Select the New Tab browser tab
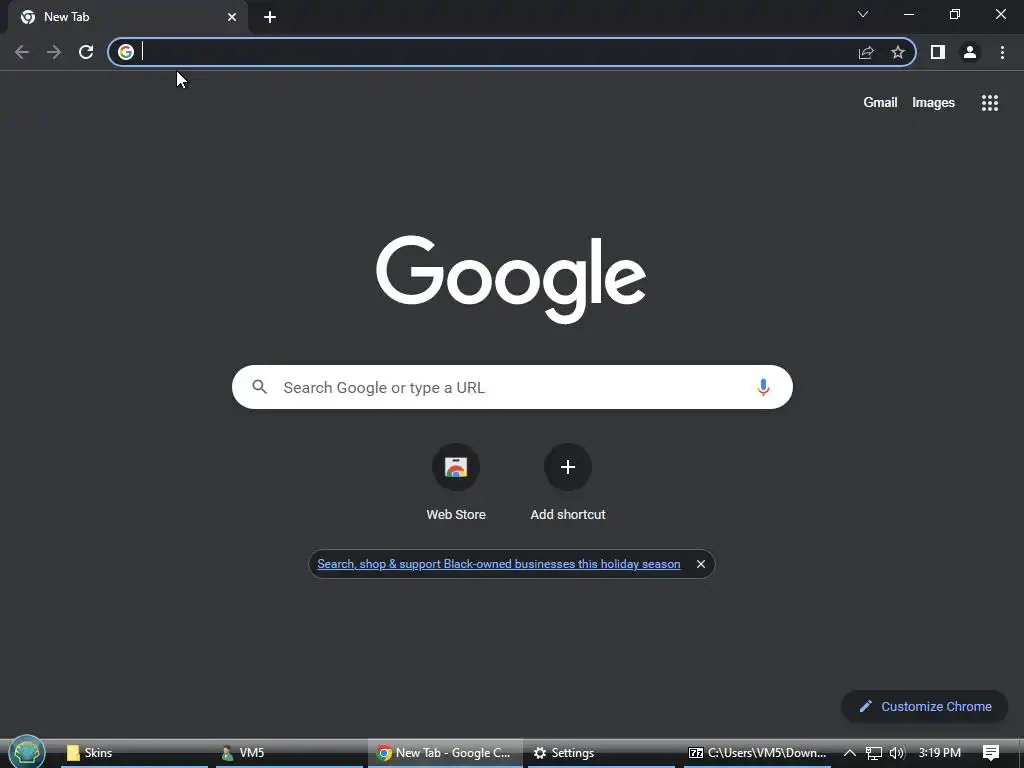Viewport: 1024px width, 768px height. [x=128, y=17]
